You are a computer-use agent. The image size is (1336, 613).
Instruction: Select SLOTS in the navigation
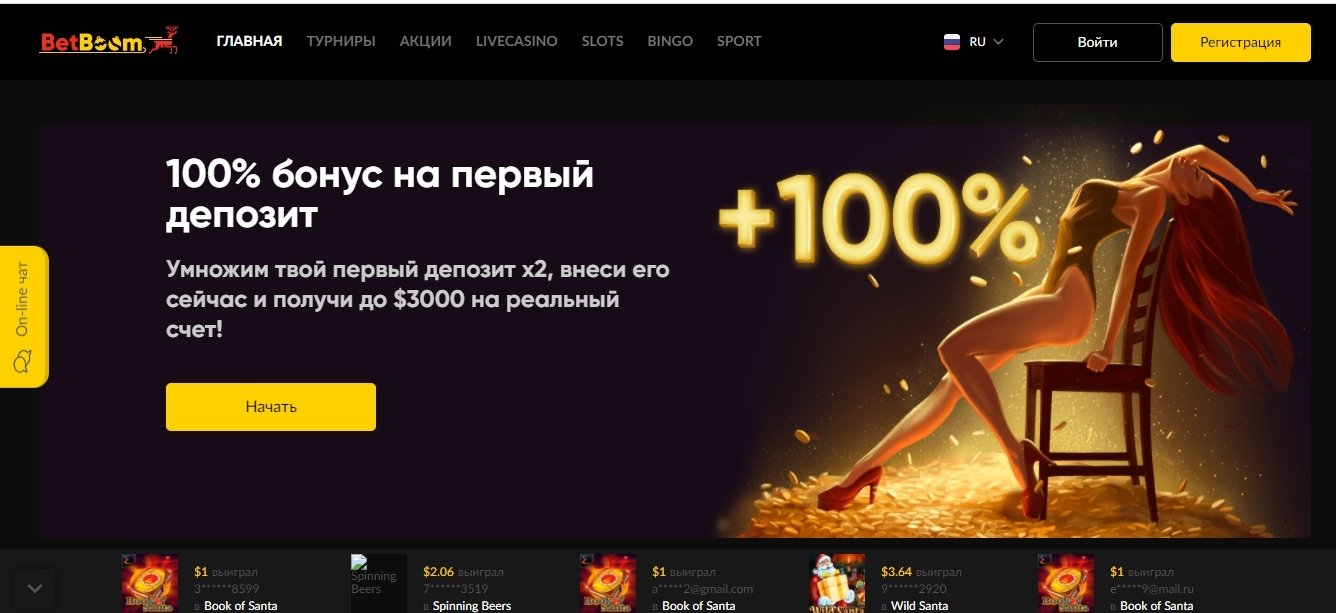[603, 41]
